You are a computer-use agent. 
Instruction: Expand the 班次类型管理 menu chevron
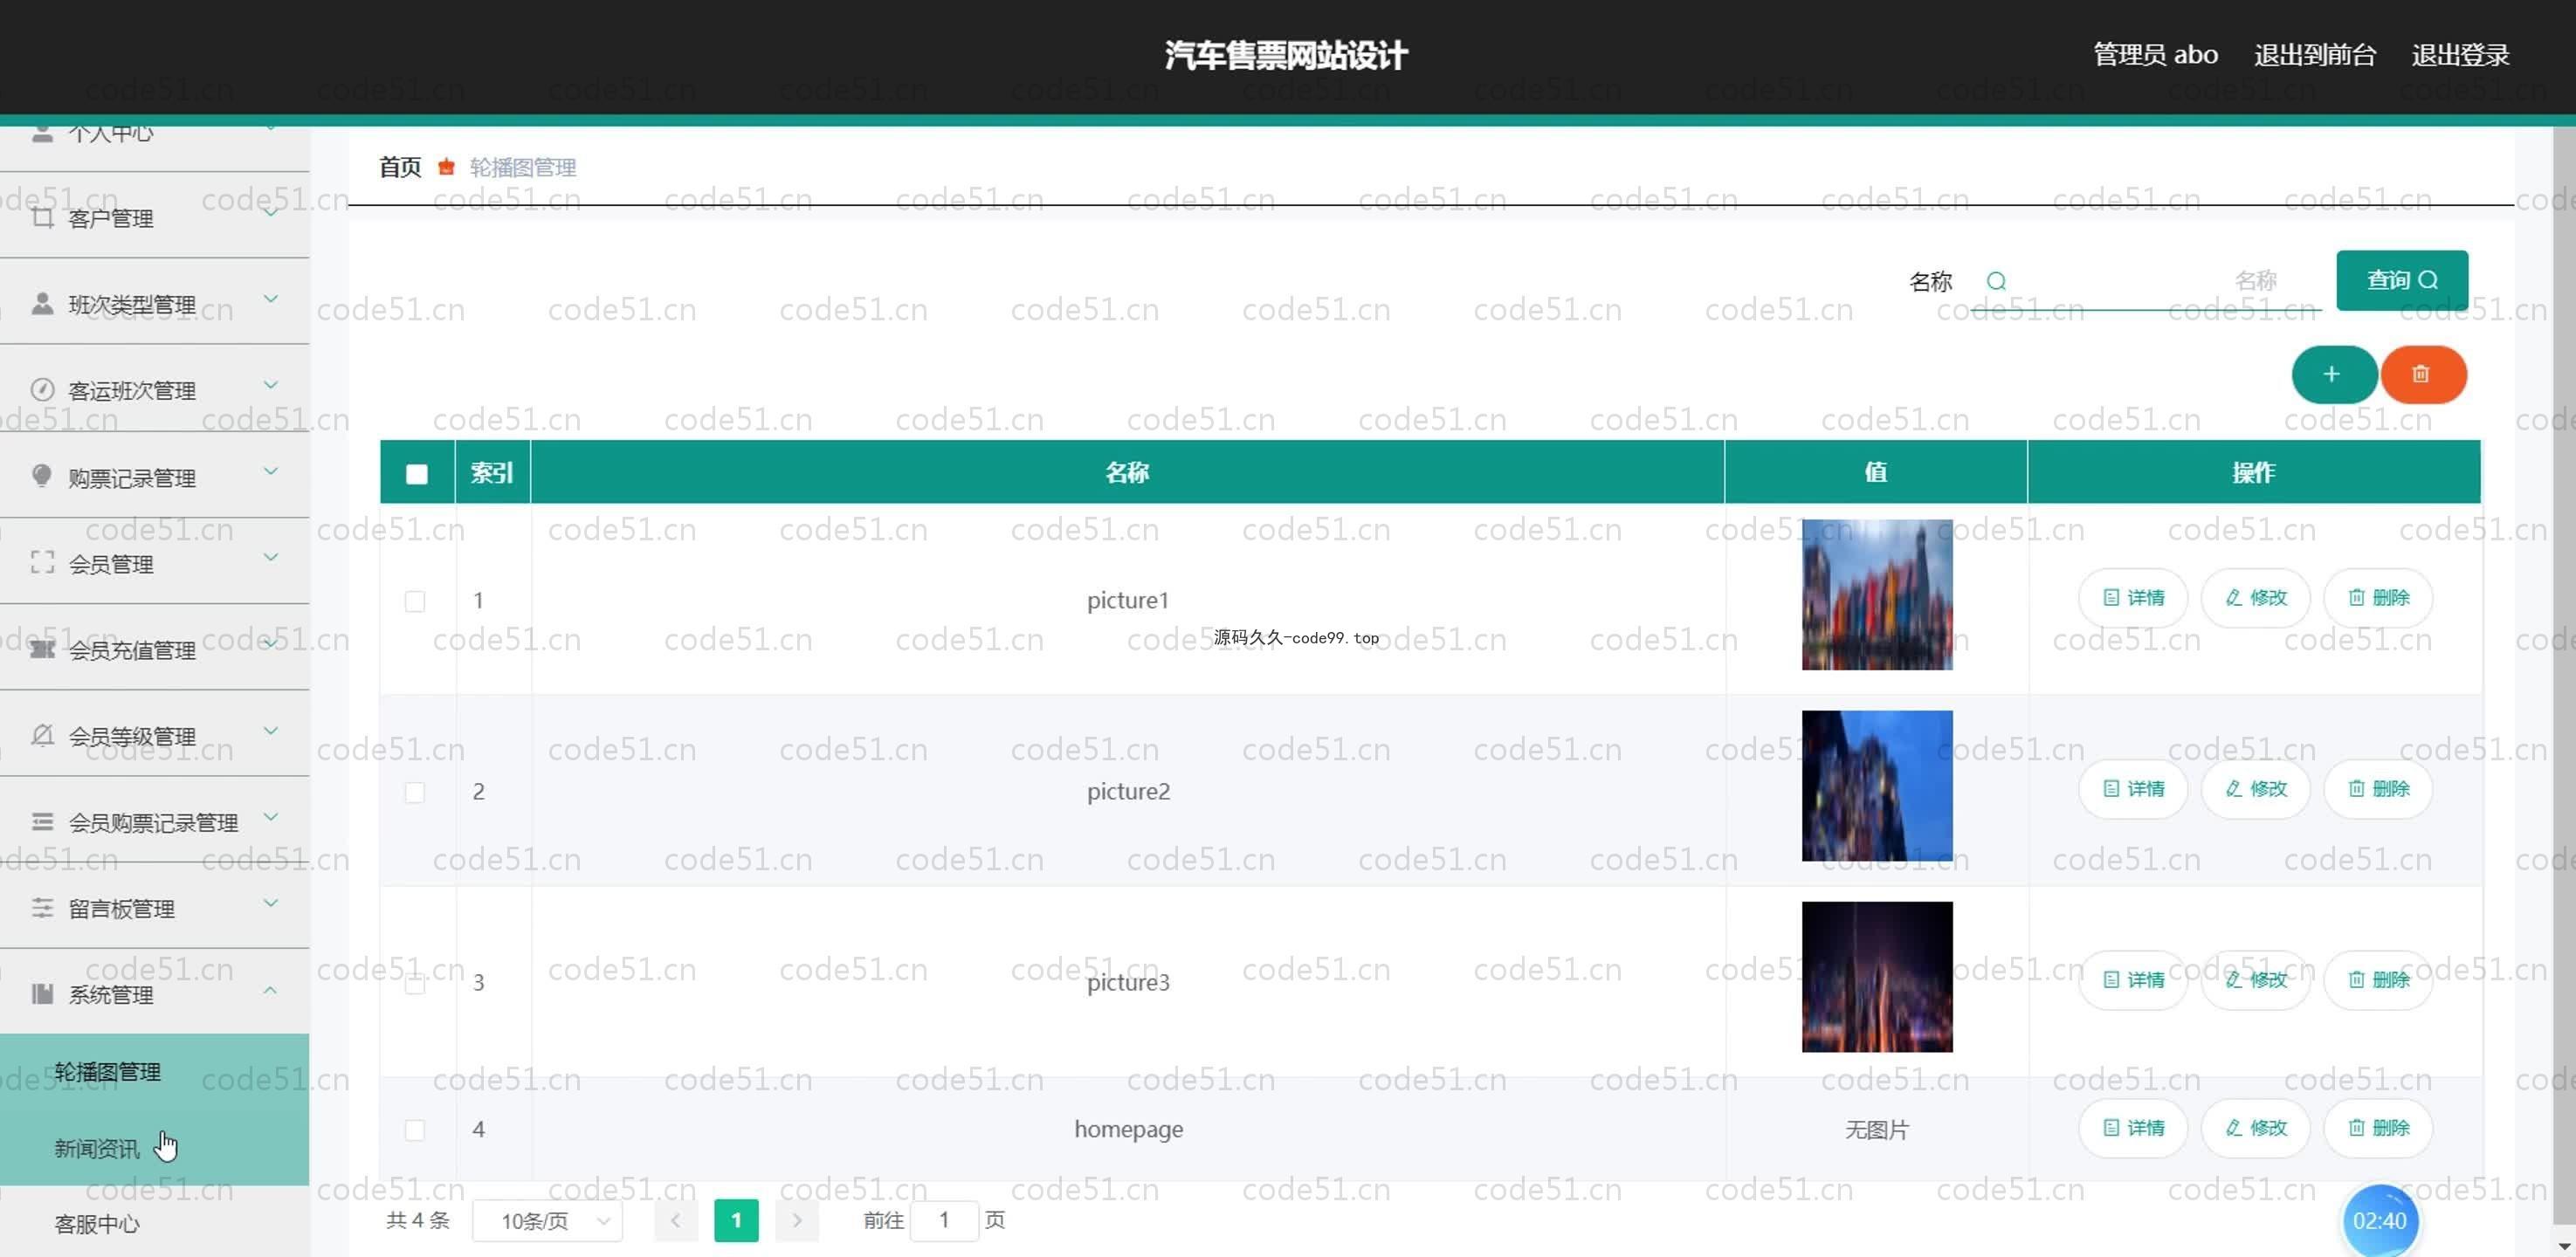point(271,298)
